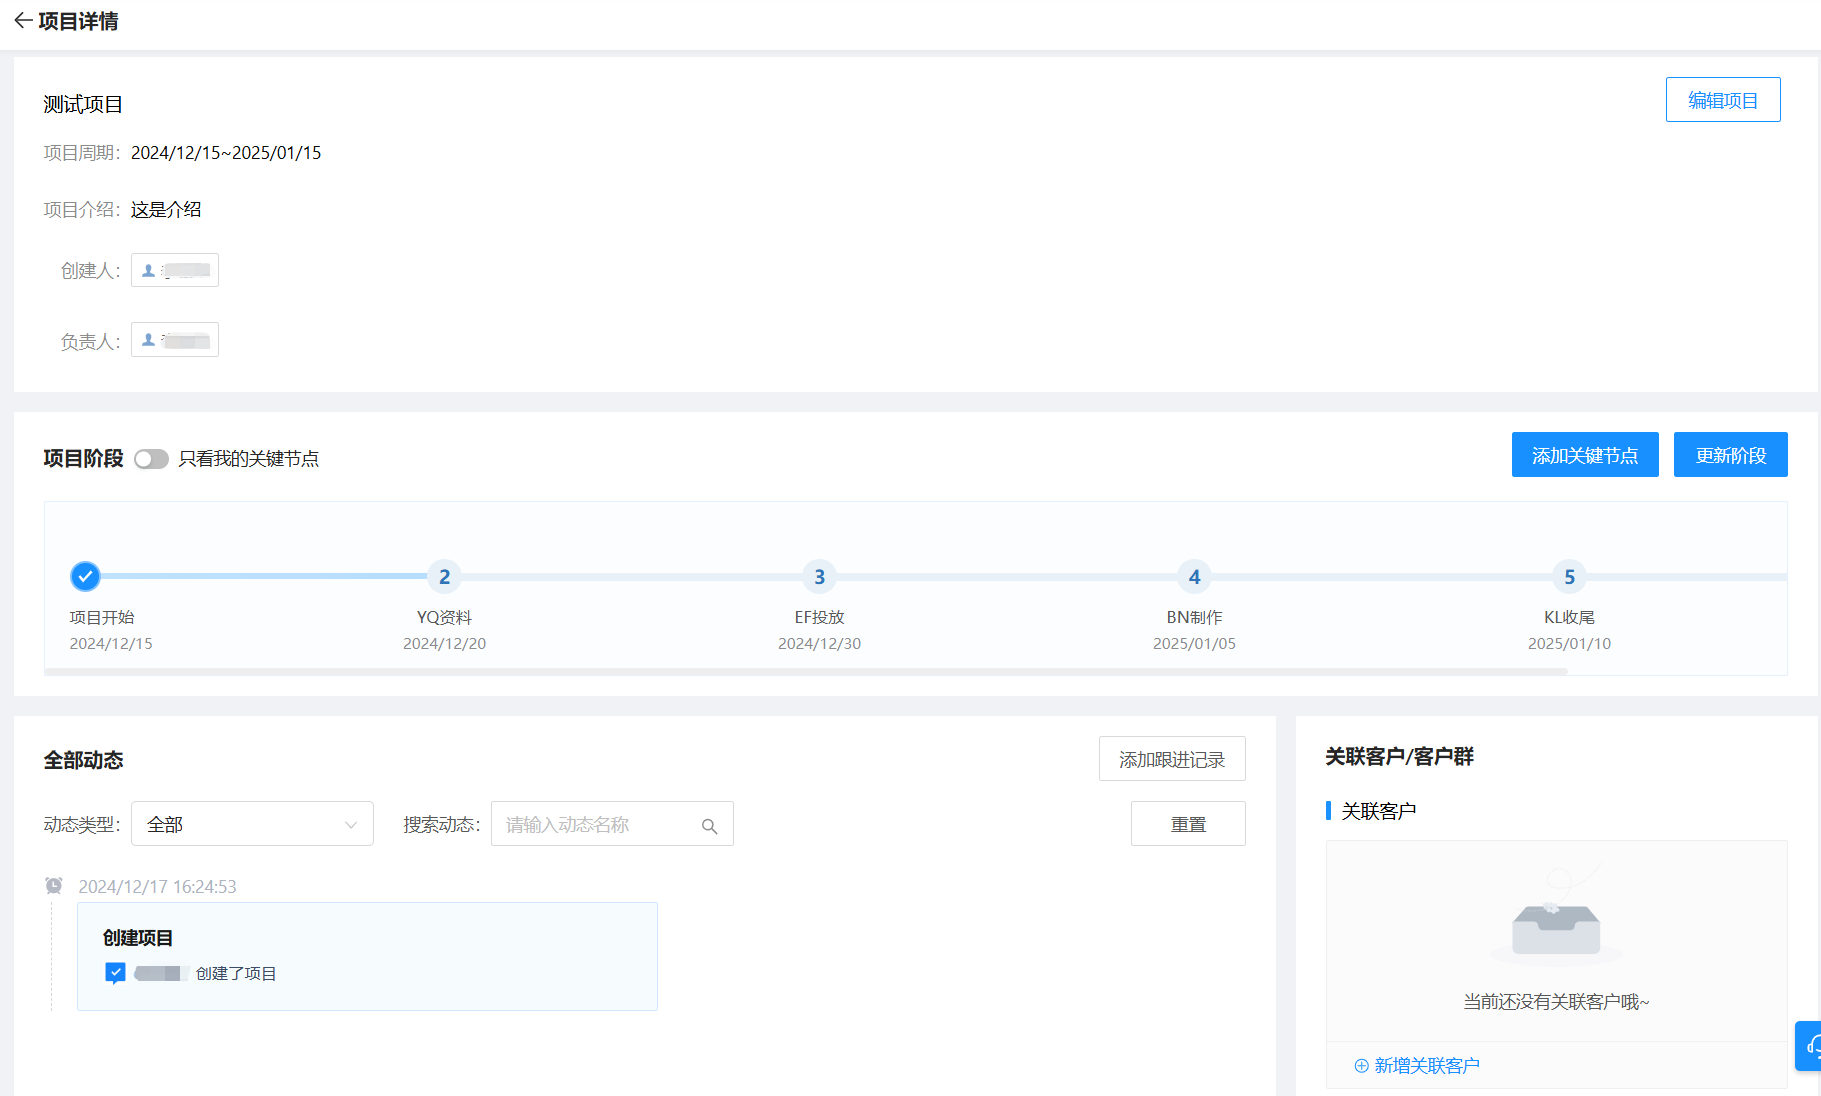Select stage 3 EF投放 node
The height and width of the screenshot is (1096, 1821).
(x=819, y=577)
